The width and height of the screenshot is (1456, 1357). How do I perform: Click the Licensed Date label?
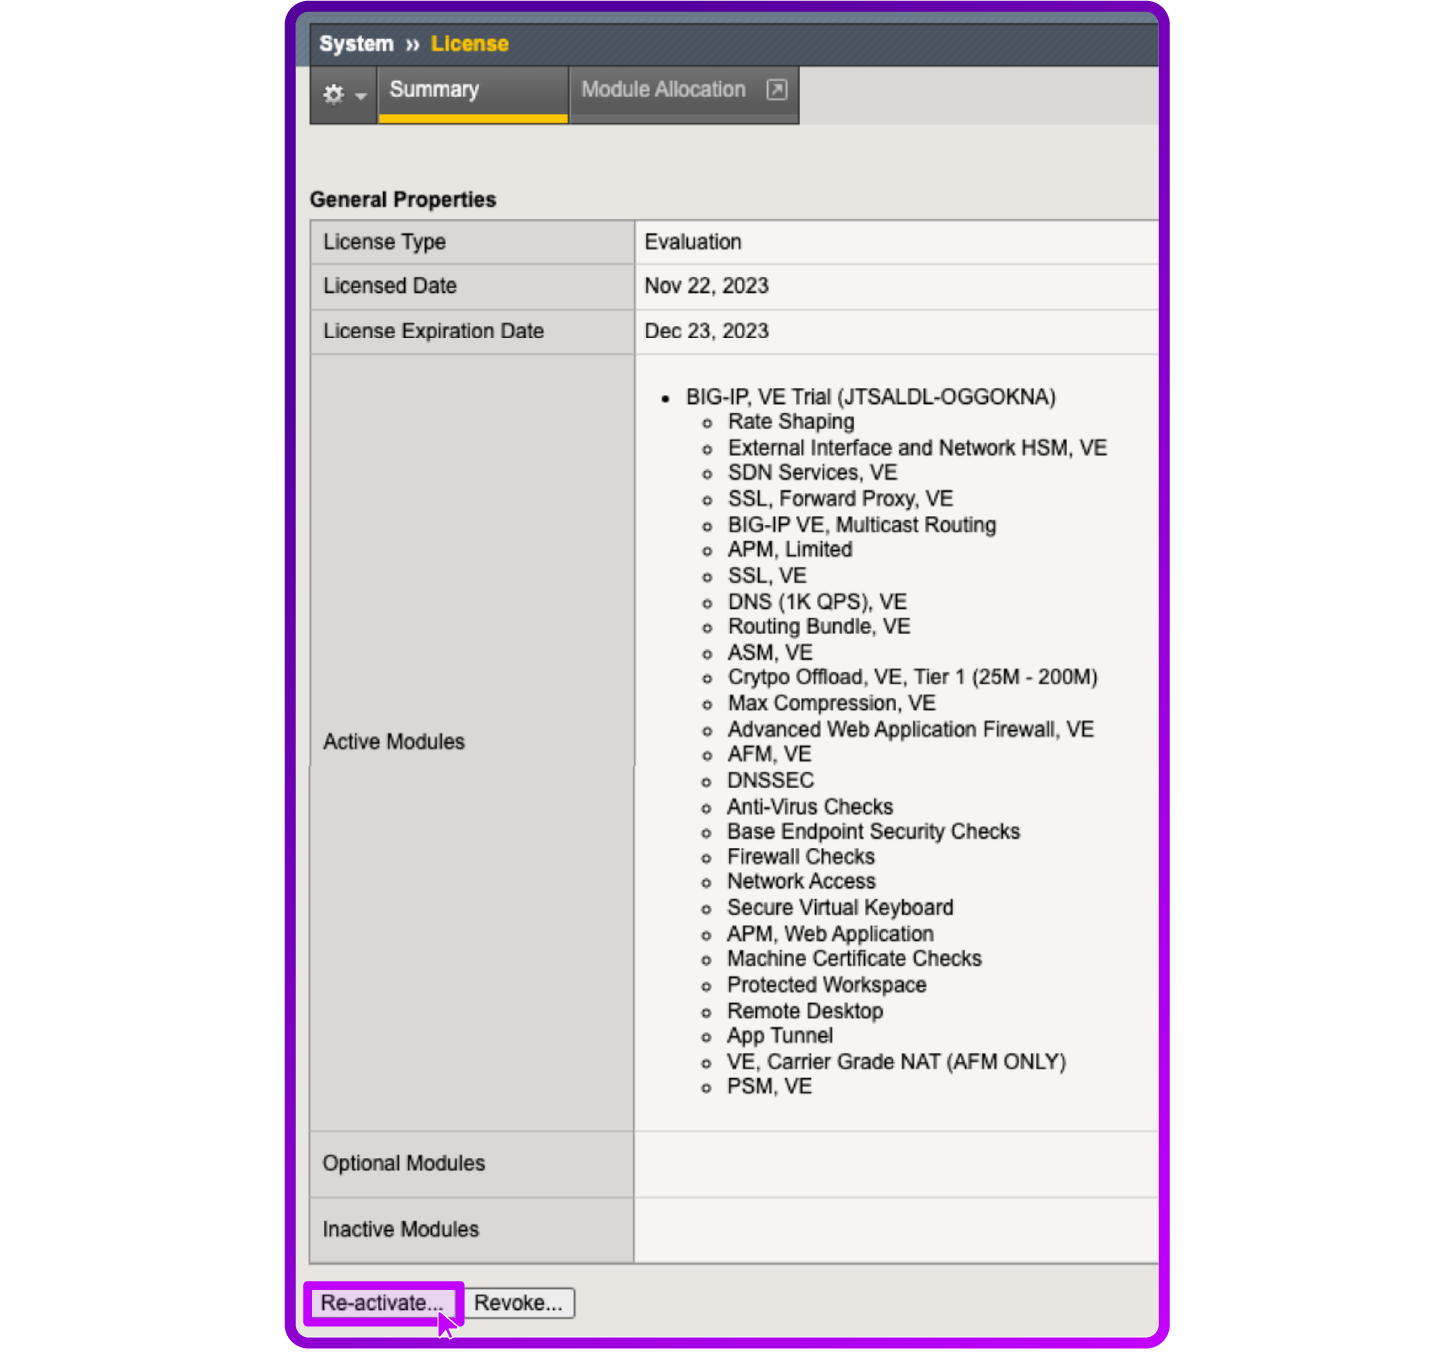[x=390, y=286]
